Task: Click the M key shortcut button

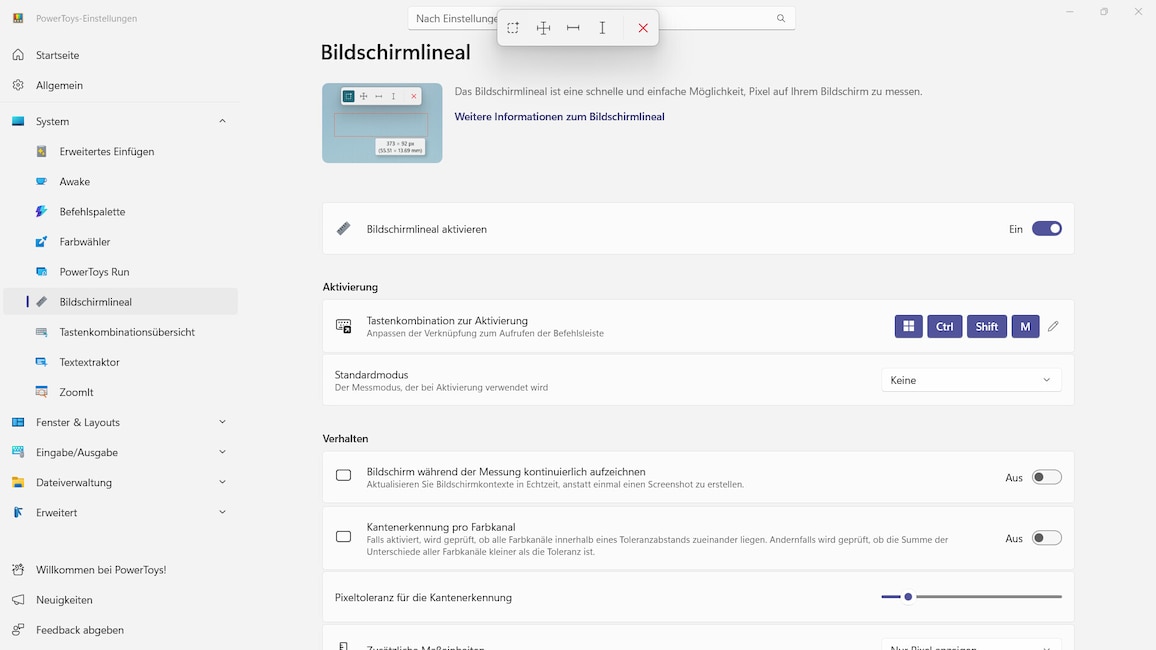Action: [1025, 326]
